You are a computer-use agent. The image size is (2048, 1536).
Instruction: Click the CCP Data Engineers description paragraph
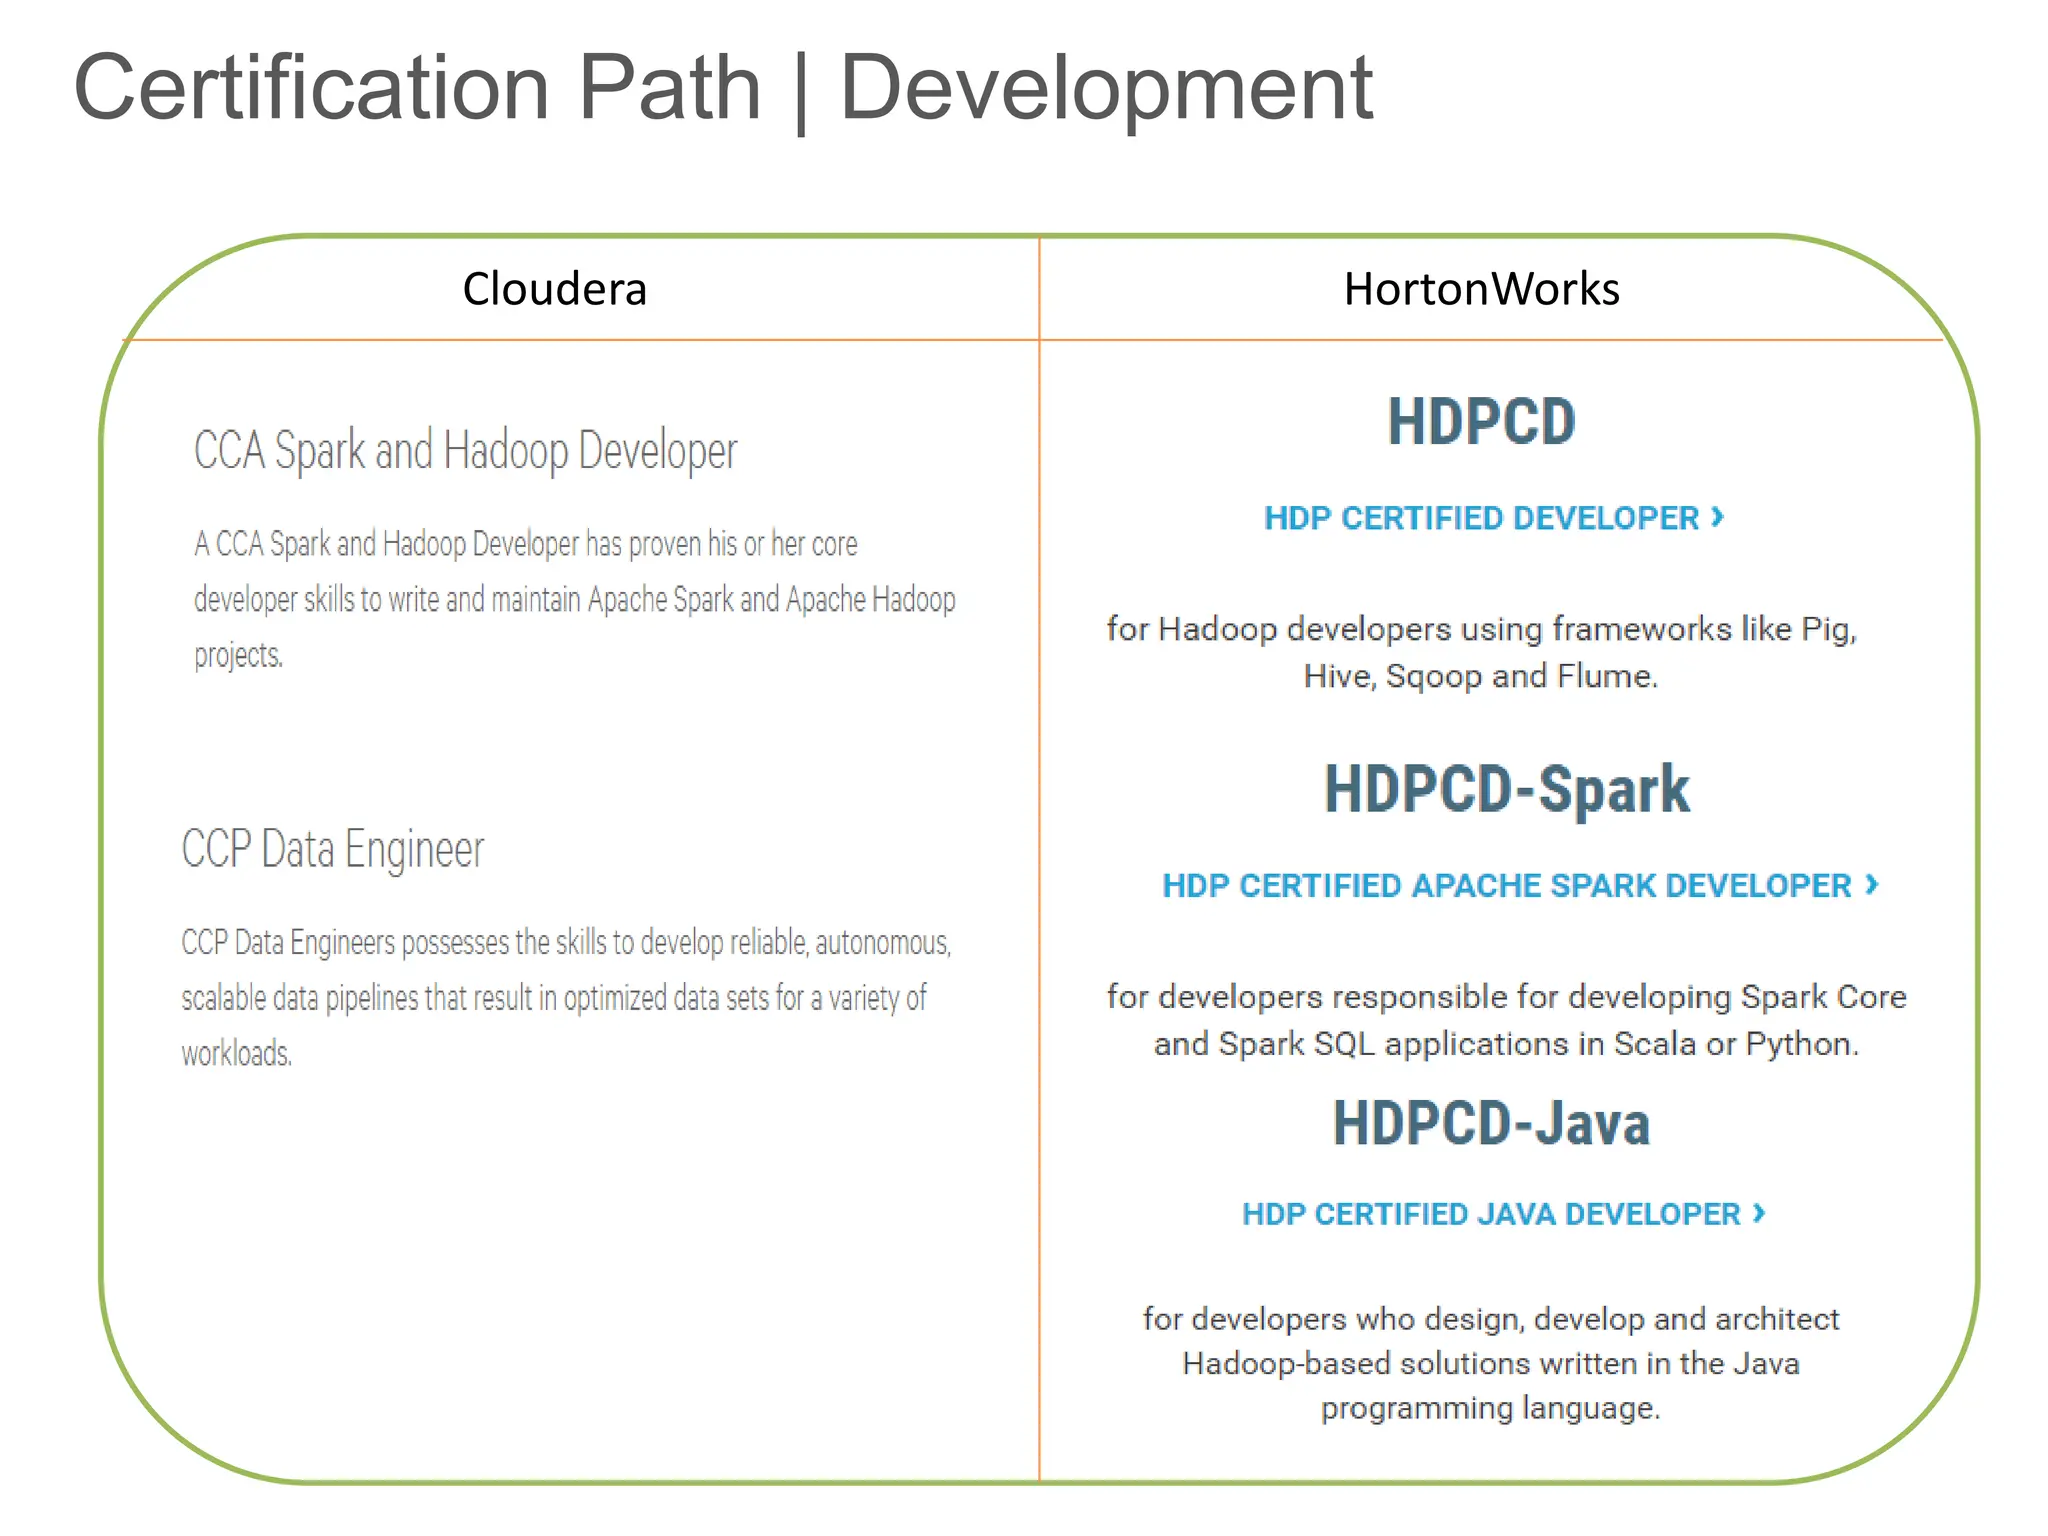tap(566, 997)
